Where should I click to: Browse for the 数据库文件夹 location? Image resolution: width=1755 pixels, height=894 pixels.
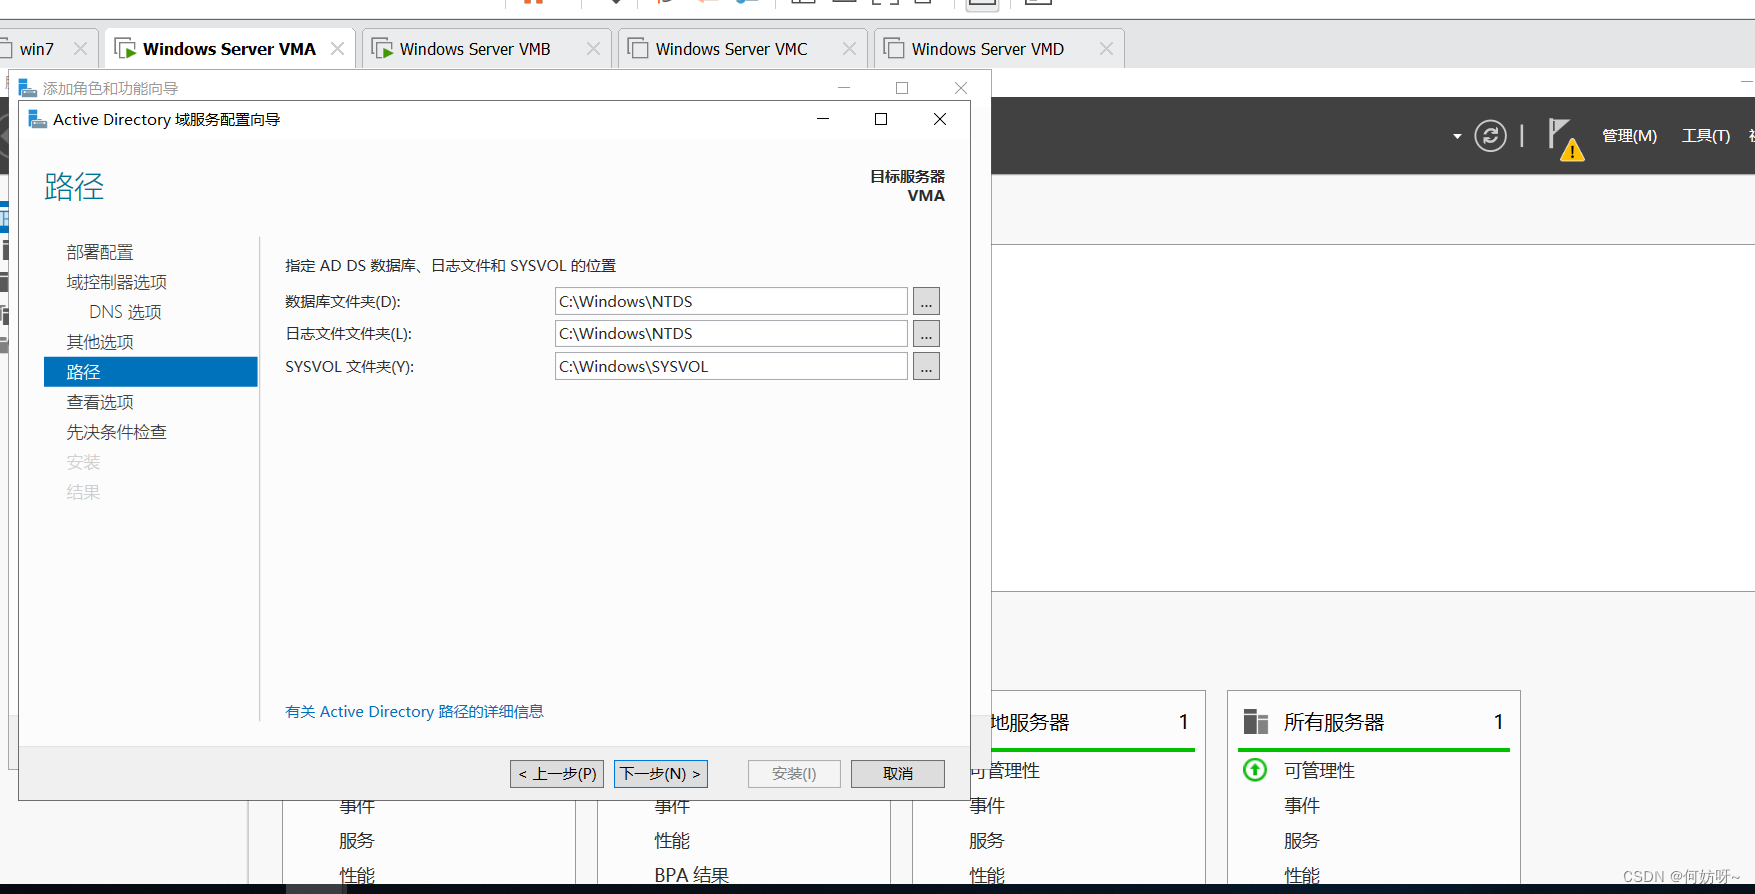[x=926, y=301]
